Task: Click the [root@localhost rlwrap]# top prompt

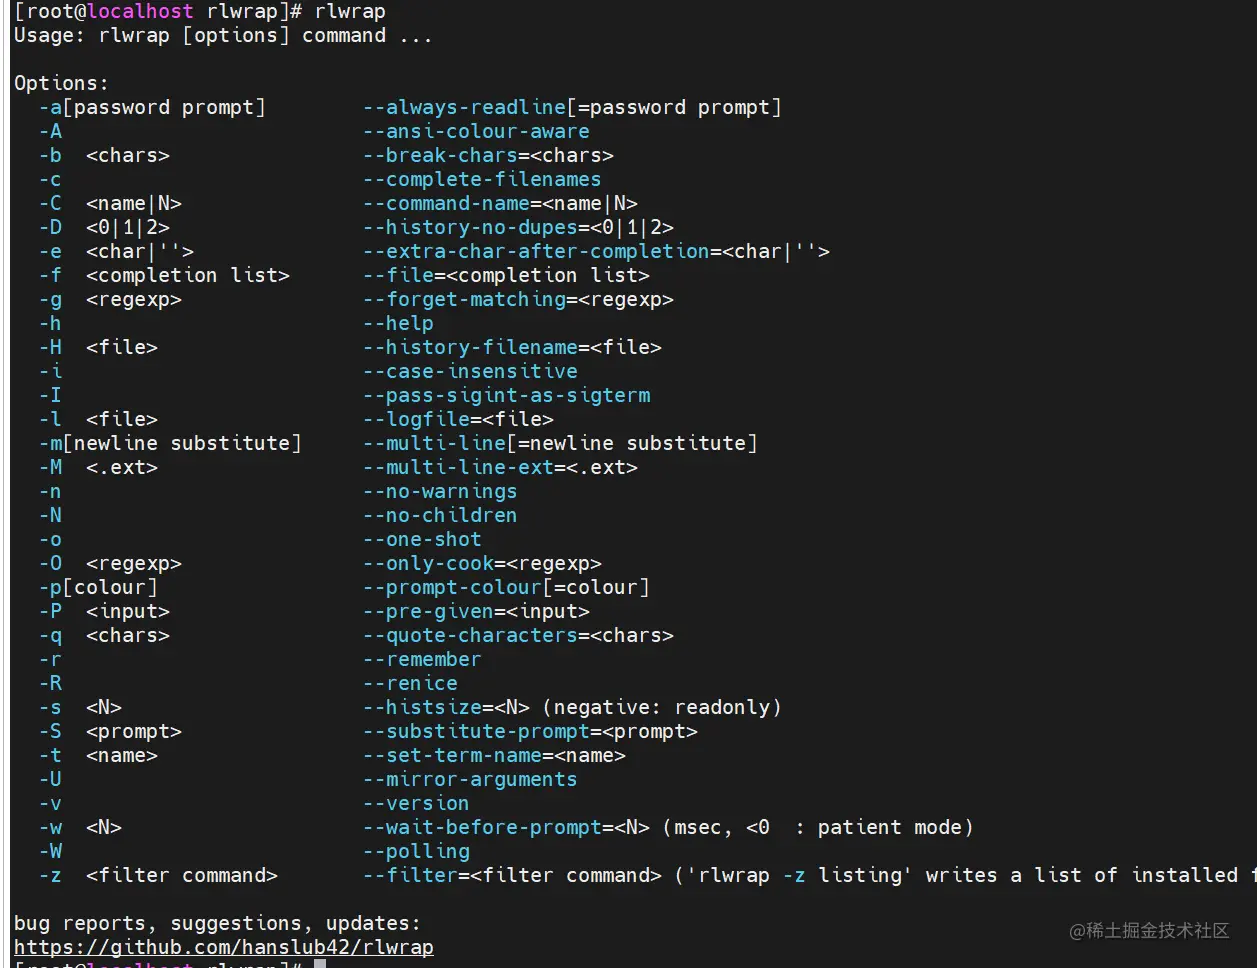Action: 158,11
